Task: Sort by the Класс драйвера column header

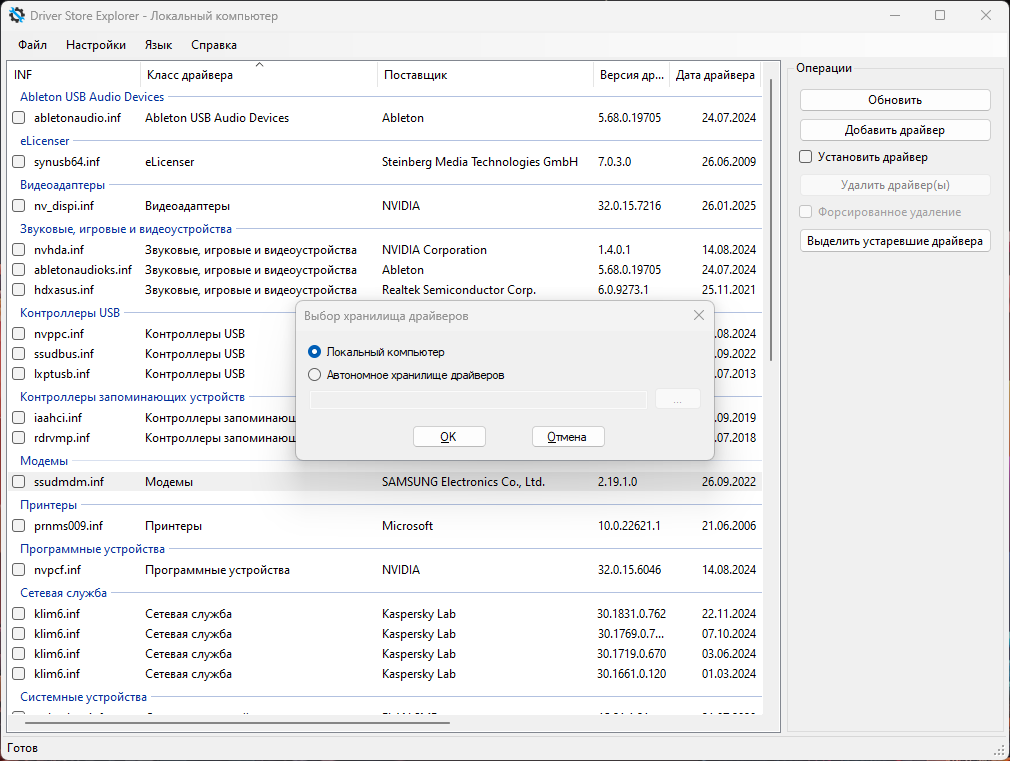Action: [x=258, y=75]
